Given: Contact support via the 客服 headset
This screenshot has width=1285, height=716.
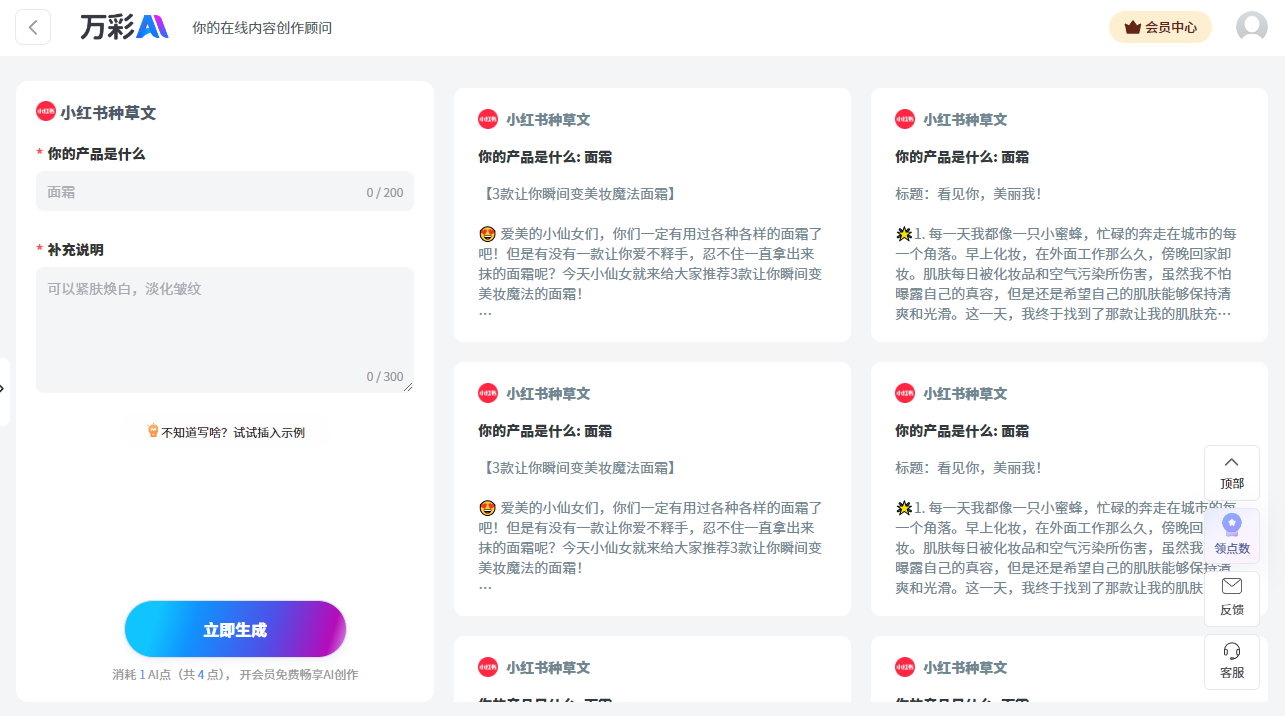Looking at the screenshot, I should point(1232,662).
